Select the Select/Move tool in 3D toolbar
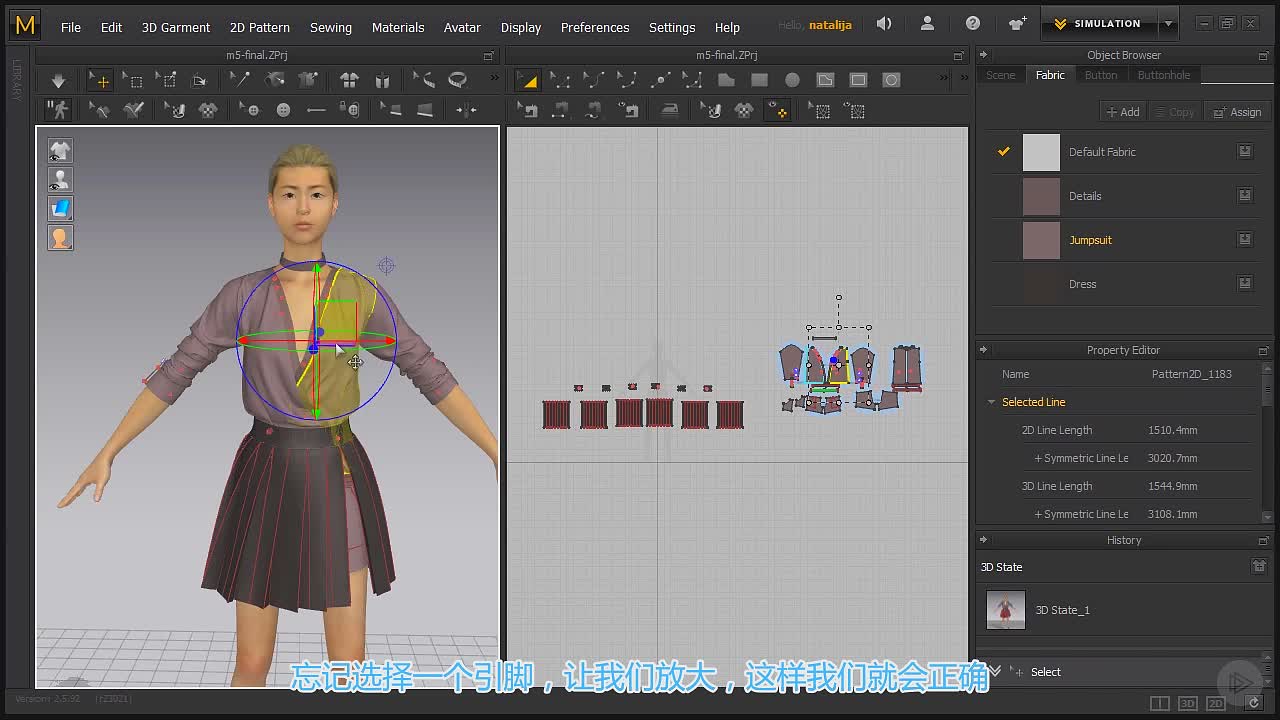 99,80
